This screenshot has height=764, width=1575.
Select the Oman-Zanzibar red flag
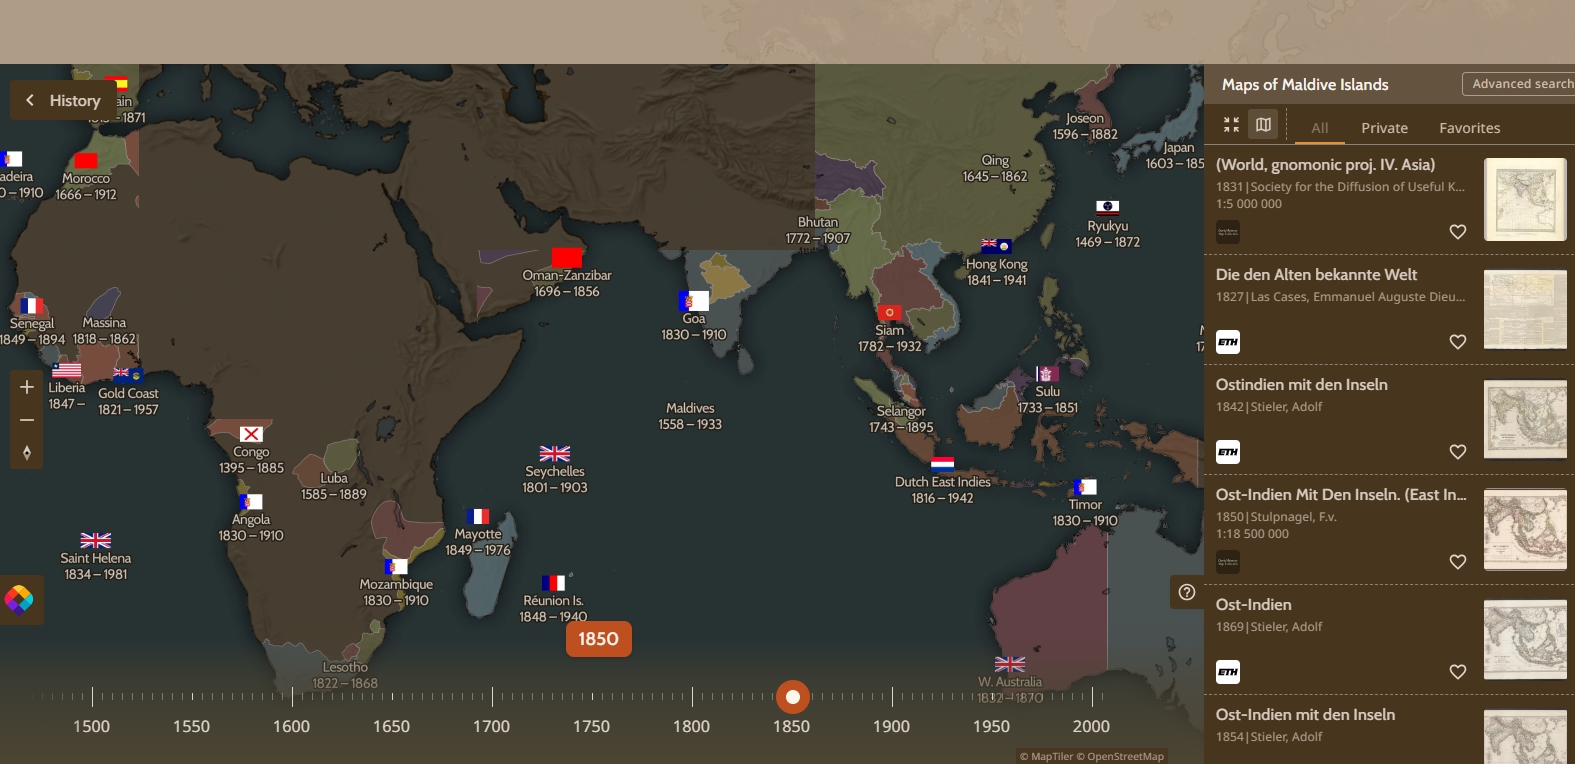coord(567,257)
